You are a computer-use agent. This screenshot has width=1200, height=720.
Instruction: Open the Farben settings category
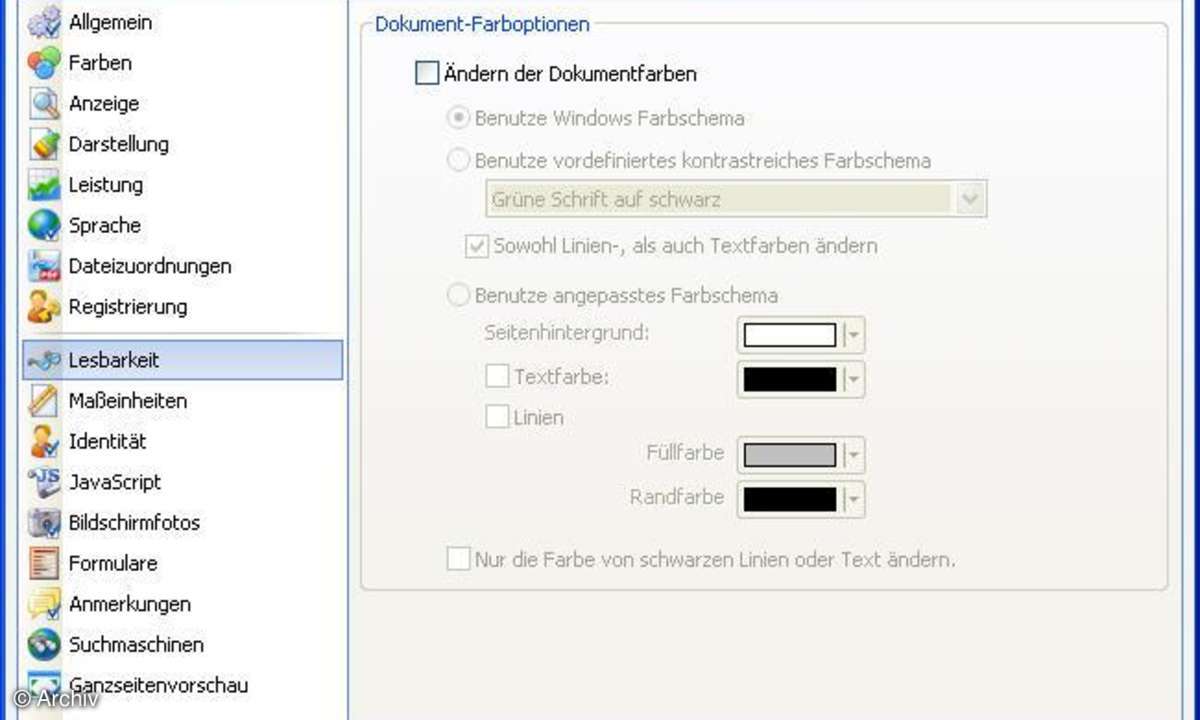coord(100,62)
